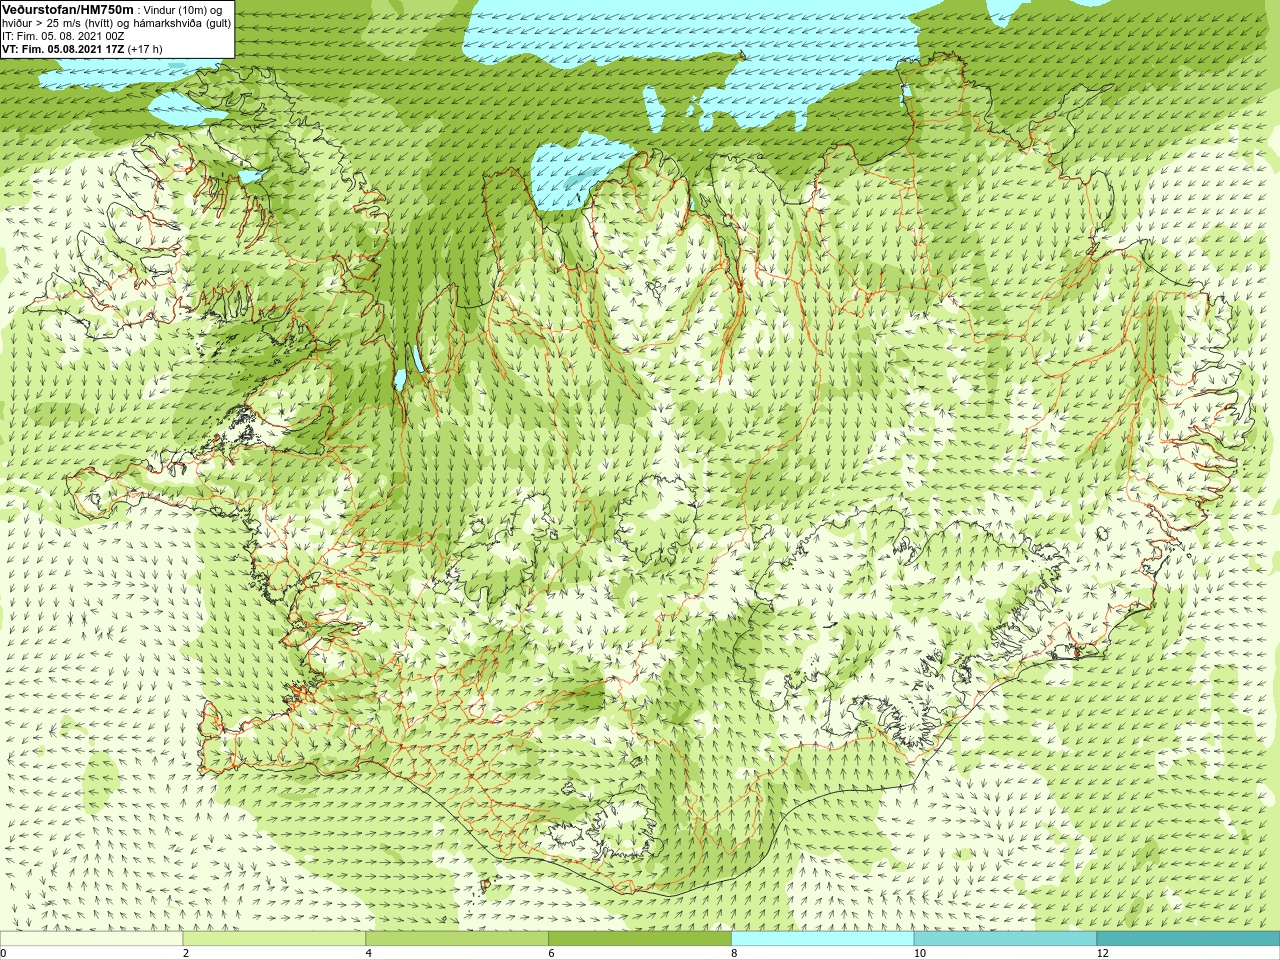Click the dark green 6–8 legend band
Viewport: 1280px width, 960px height.
(x=640, y=939)
